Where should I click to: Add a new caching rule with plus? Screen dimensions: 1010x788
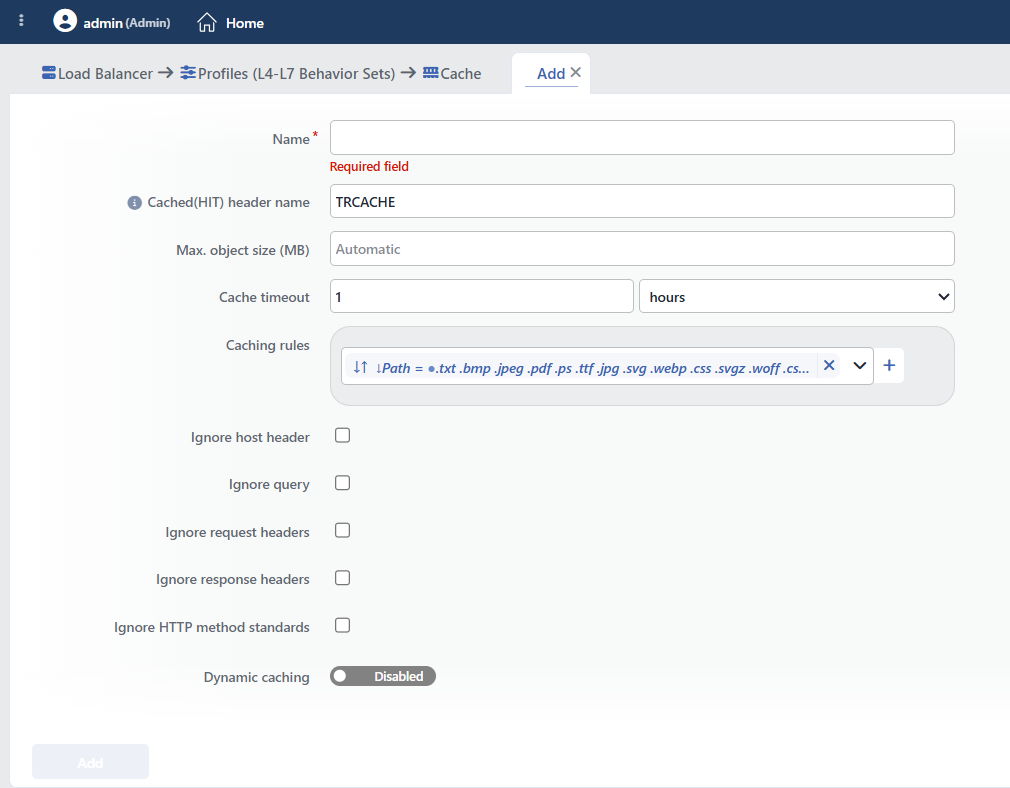click(x=889, y=365)
